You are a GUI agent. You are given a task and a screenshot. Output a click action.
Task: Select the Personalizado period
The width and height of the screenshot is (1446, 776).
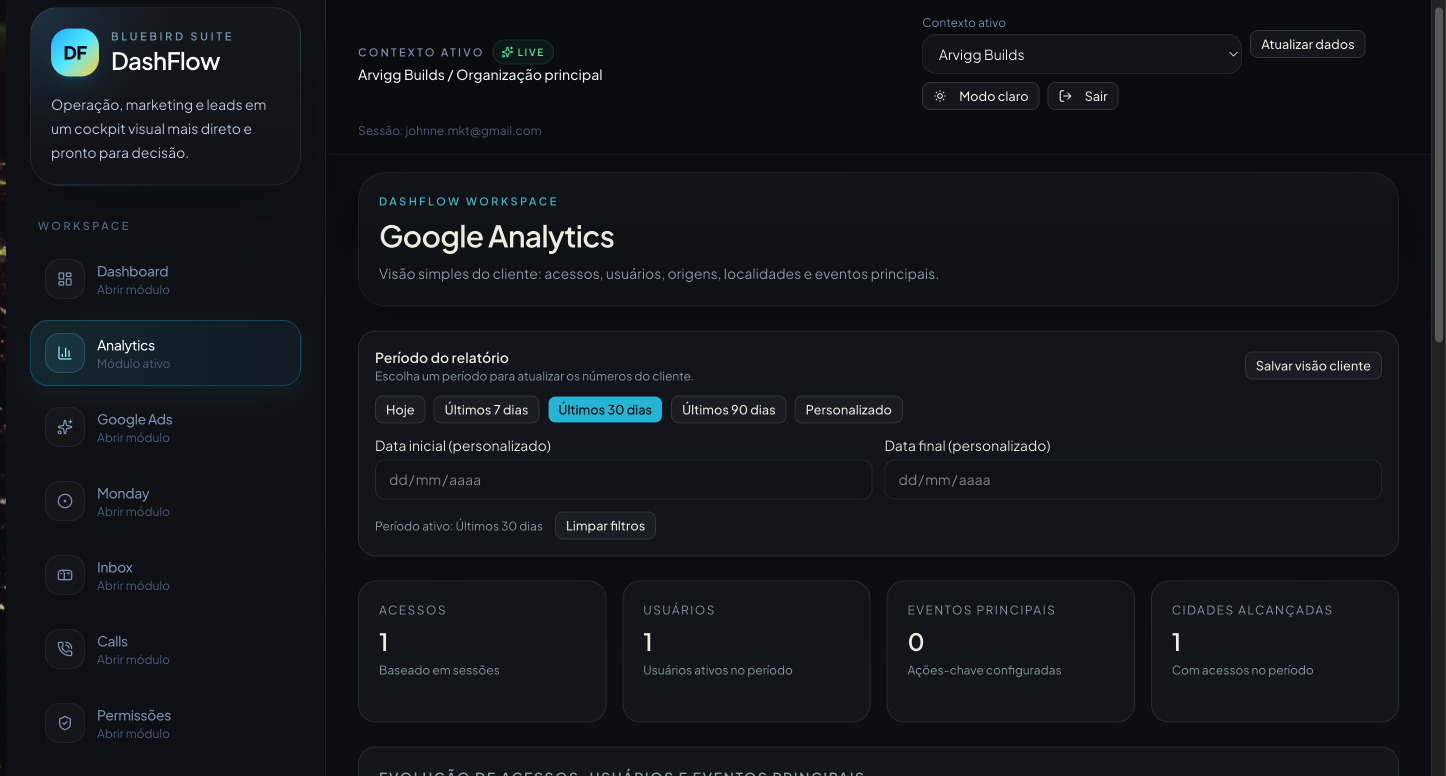click(x=848, y=410)
